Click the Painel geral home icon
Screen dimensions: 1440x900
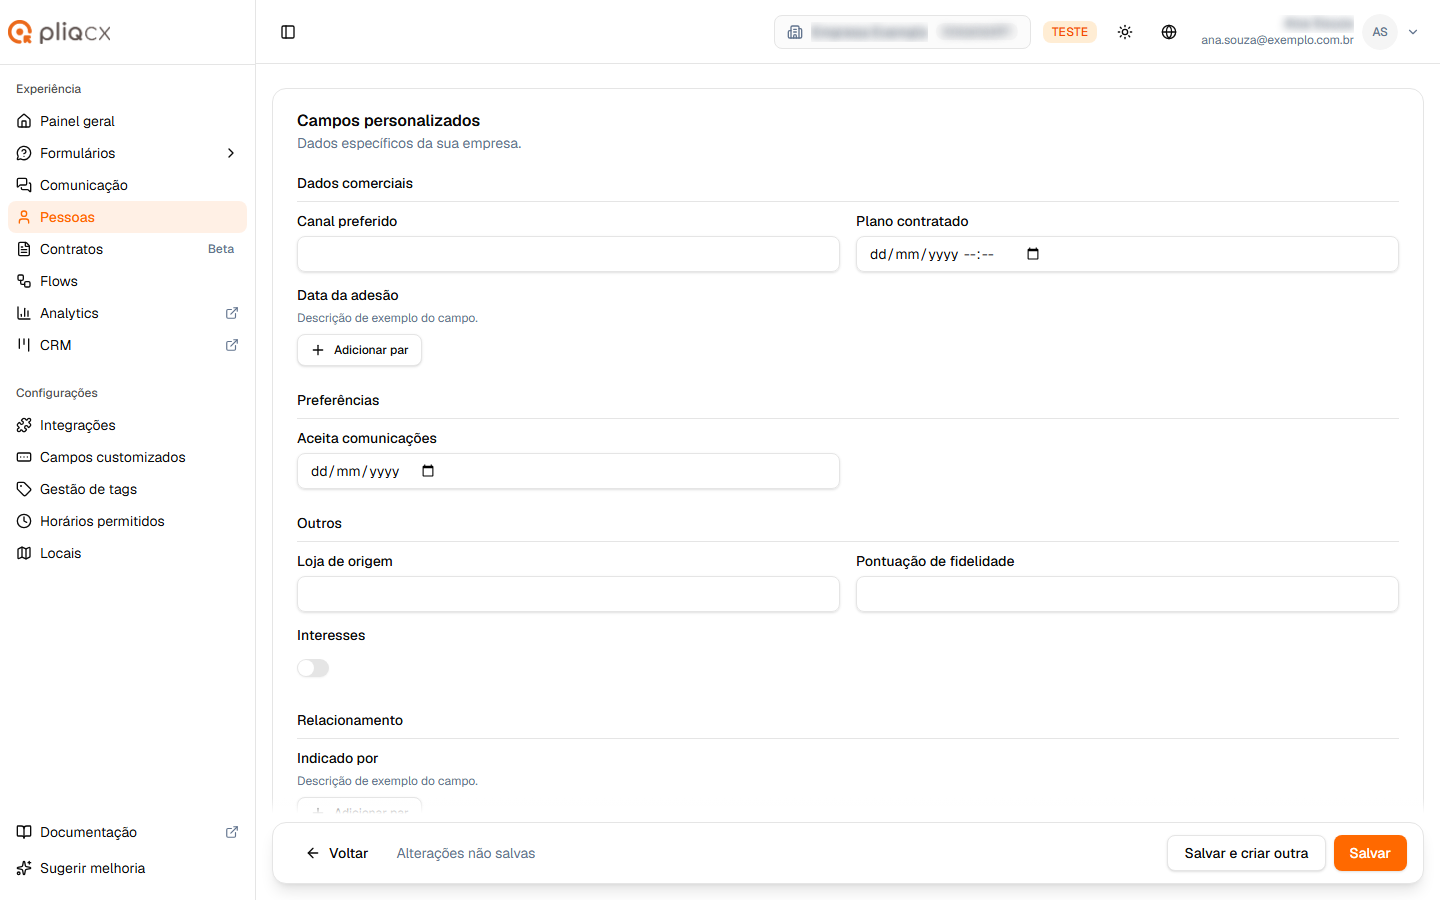[24, 121]
